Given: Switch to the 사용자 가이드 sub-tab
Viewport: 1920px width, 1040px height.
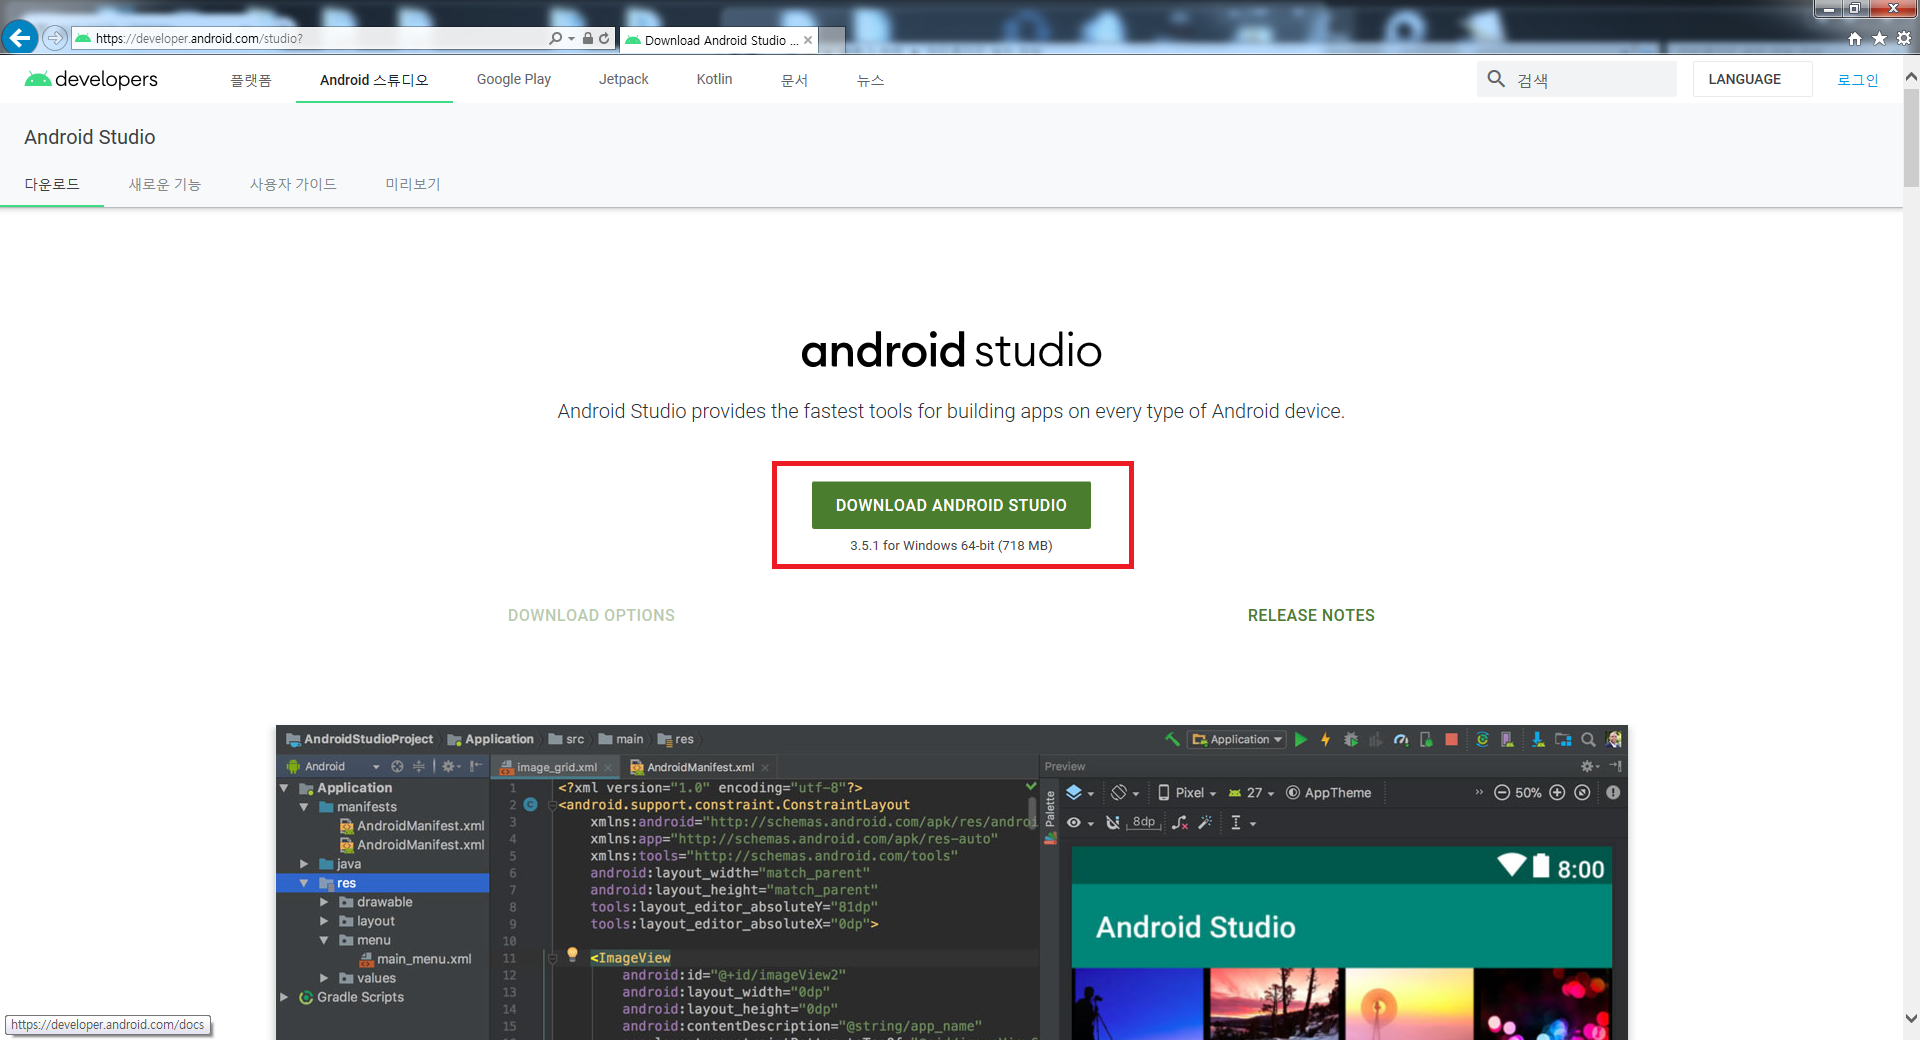Looking at the screenshot, I should 293,184.
